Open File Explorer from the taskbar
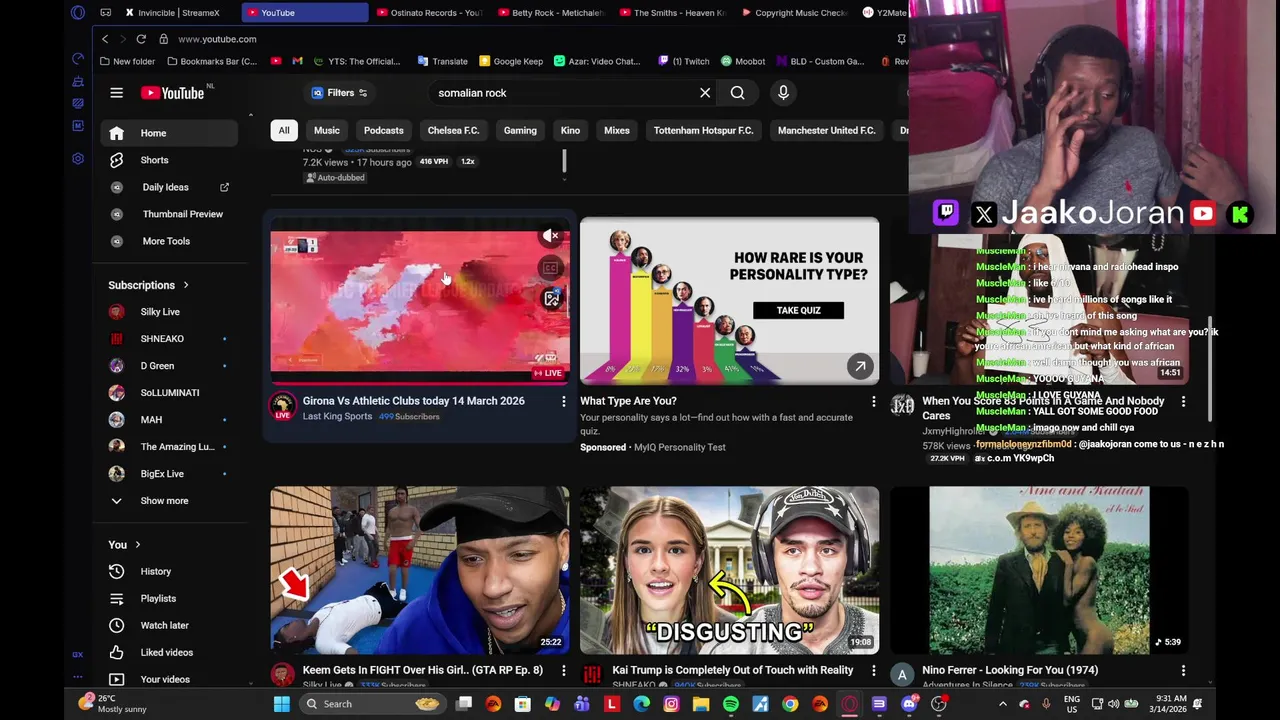 tap(701, 704)
